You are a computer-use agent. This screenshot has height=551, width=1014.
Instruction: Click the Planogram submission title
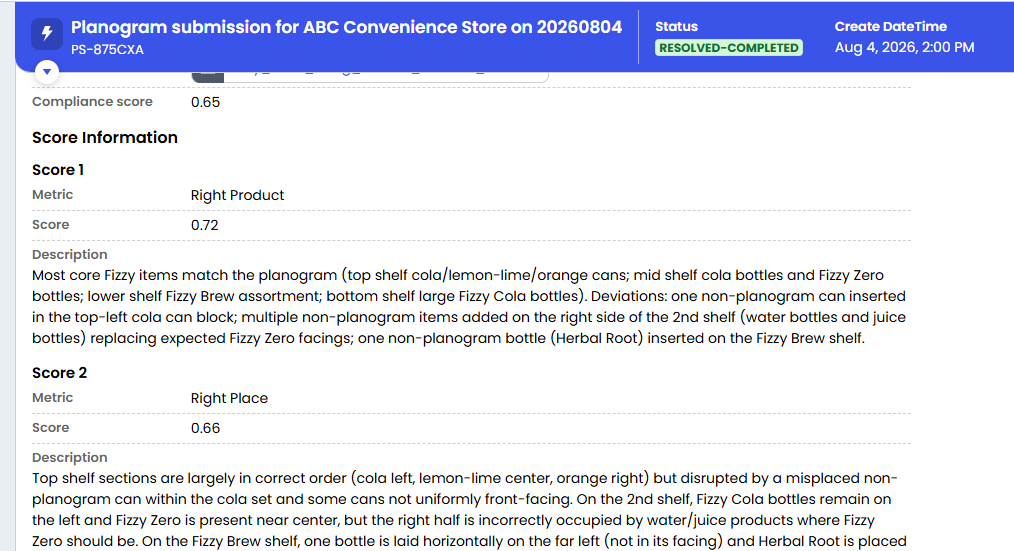346,27
